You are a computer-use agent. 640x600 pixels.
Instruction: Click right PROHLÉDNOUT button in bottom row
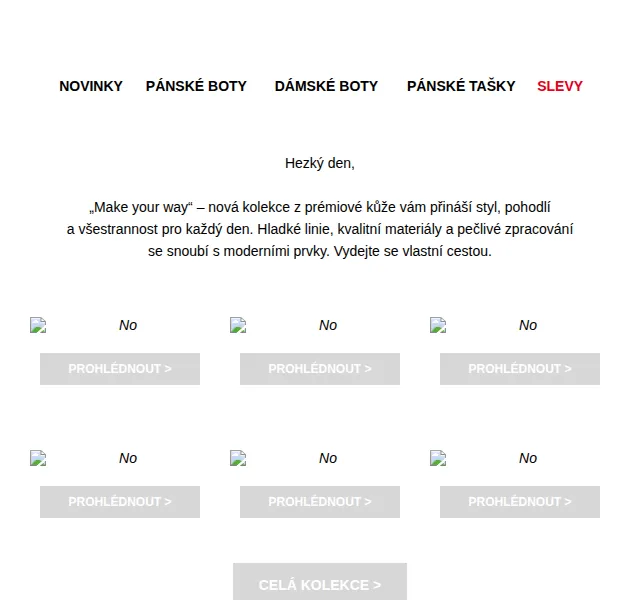520,502
